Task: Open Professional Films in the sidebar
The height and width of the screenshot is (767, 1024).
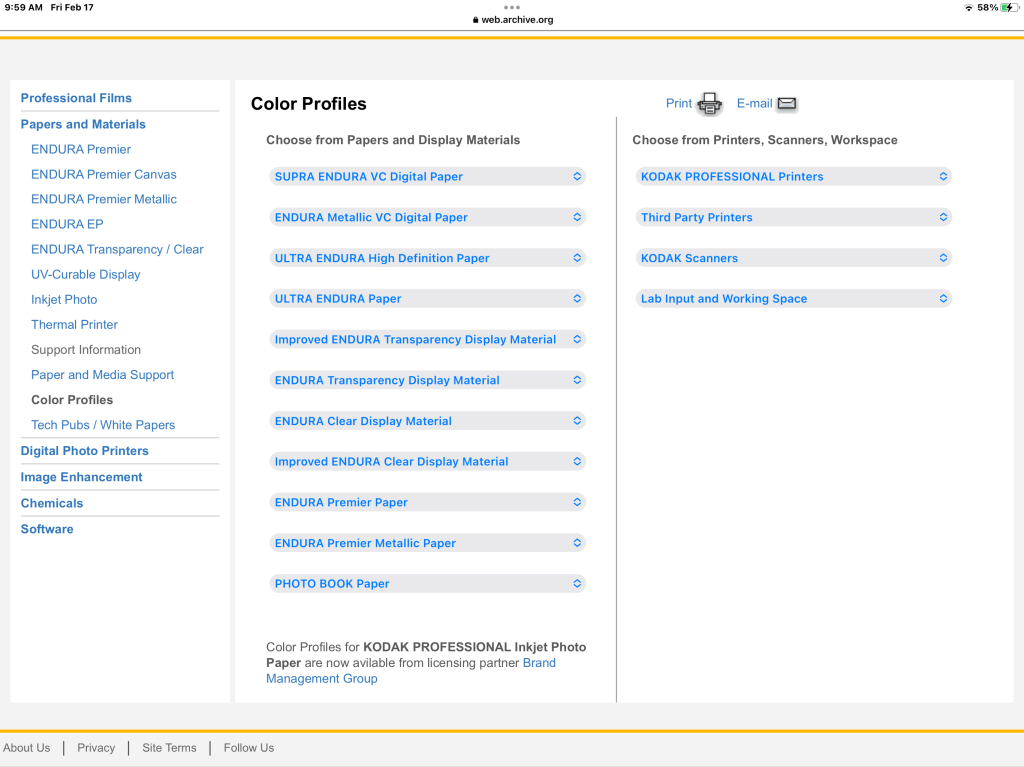Action: 76,98
